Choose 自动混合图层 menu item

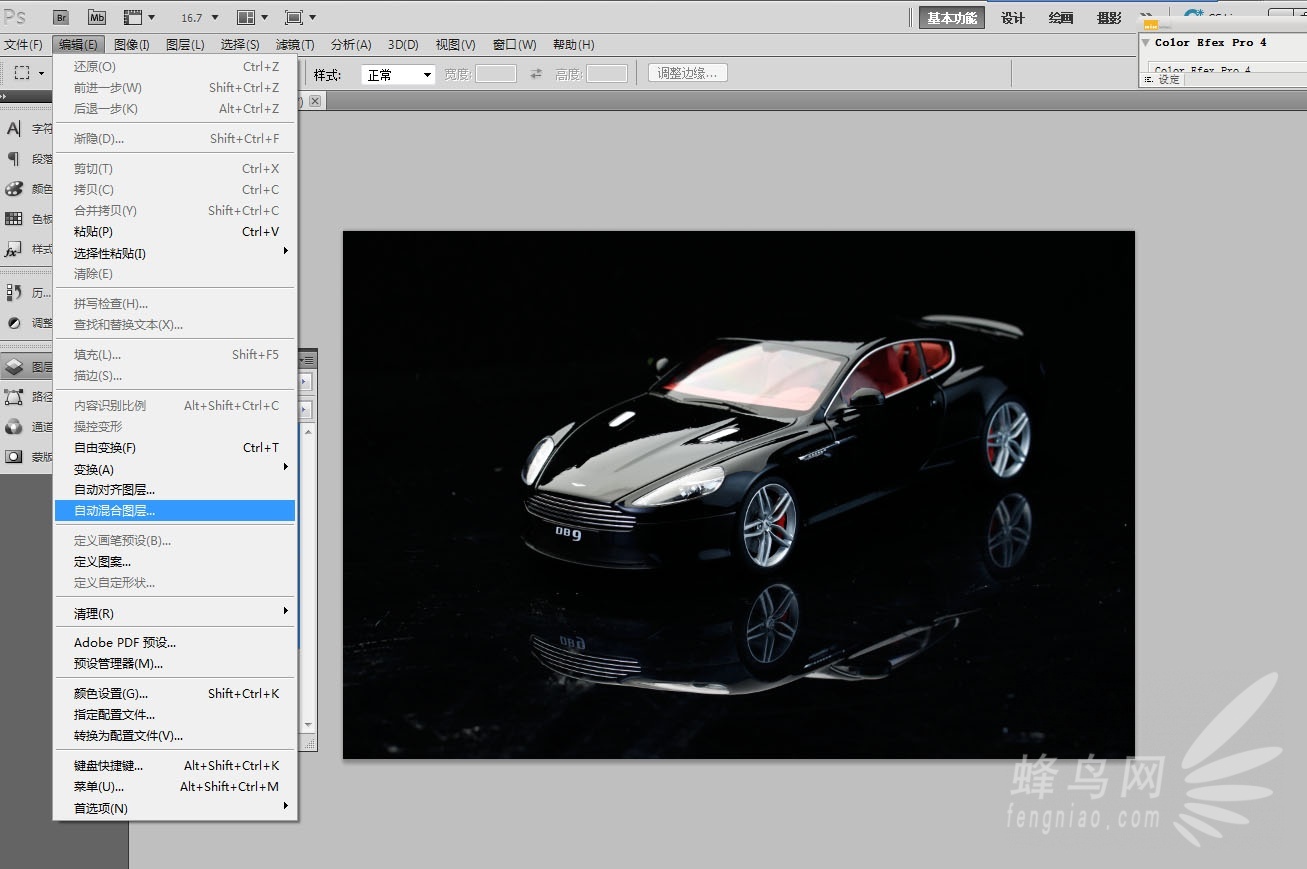175,510
